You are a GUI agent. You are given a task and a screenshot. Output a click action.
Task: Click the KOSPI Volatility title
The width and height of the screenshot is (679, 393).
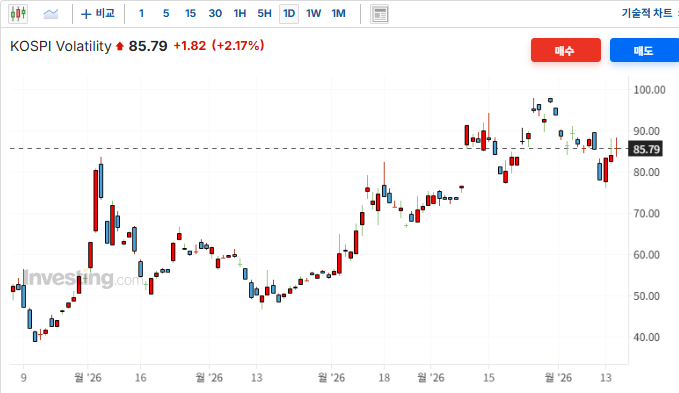61,46
